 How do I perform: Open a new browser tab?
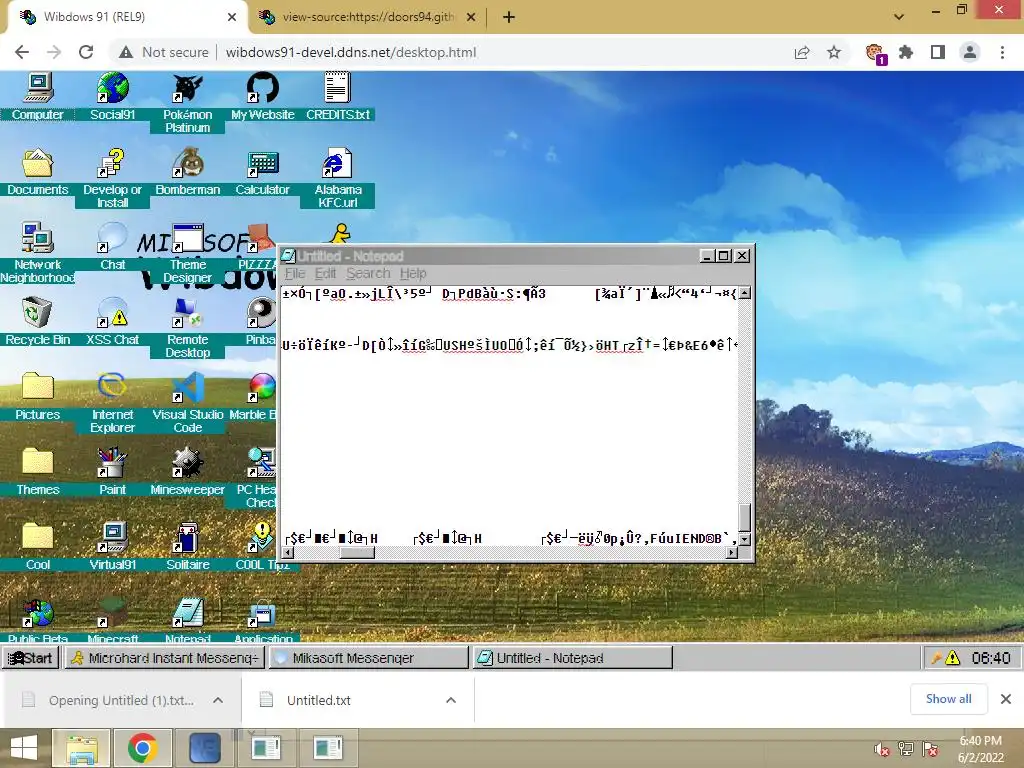pos(509,17)
